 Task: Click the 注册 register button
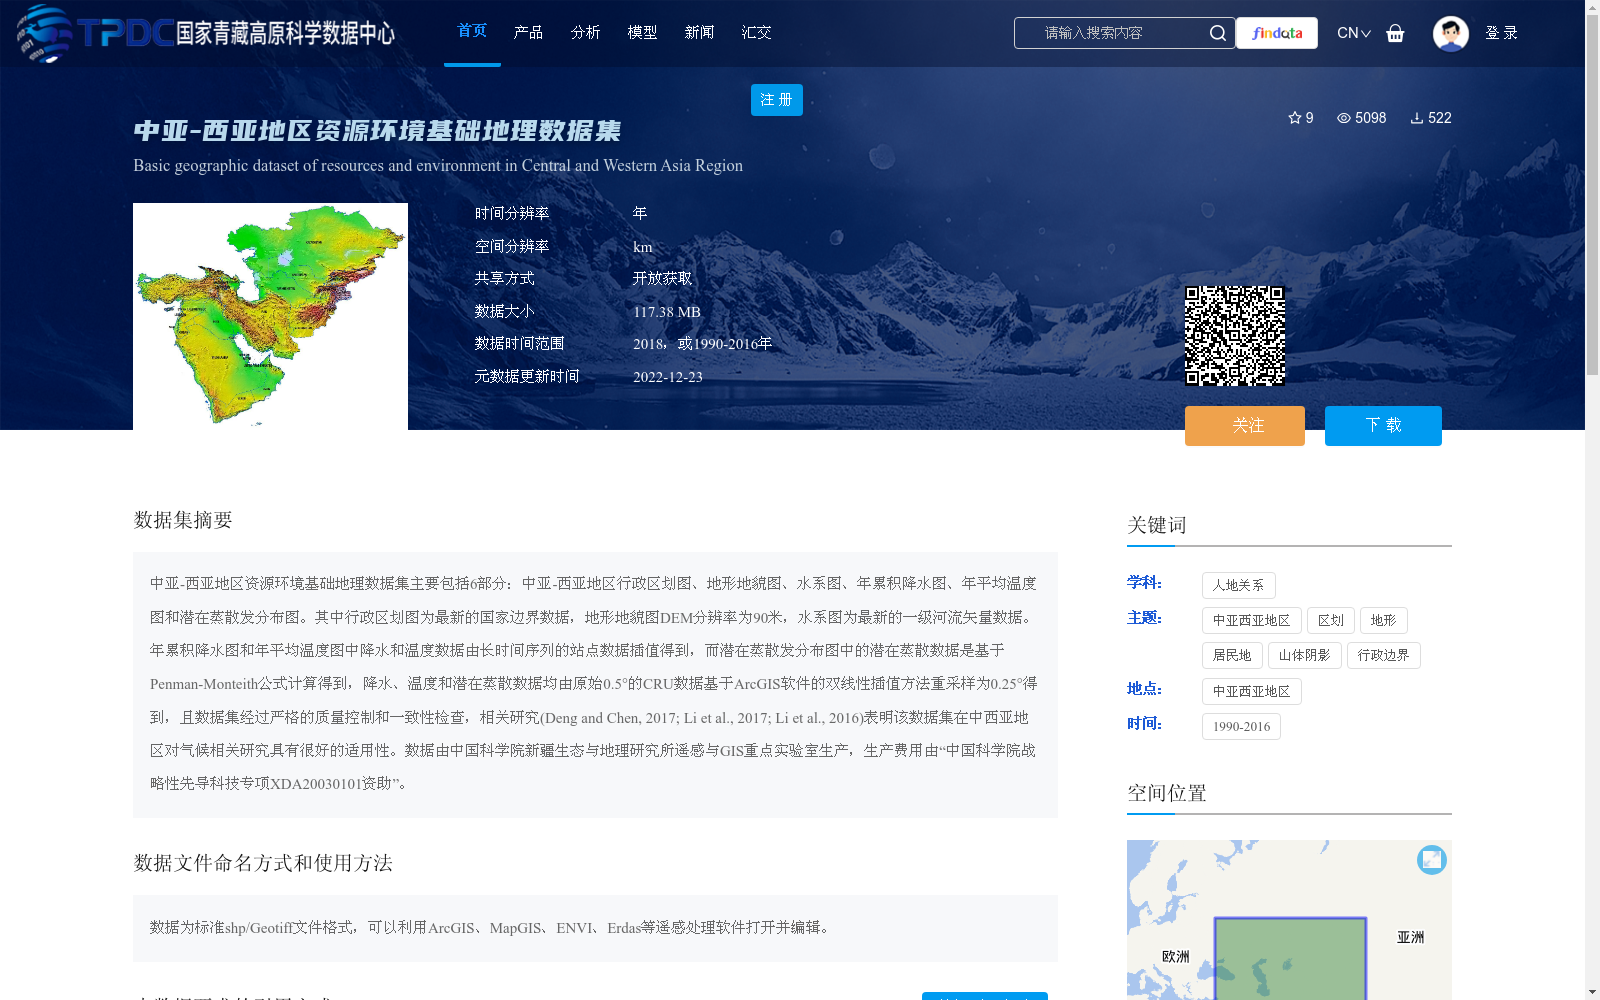(776, 100)
